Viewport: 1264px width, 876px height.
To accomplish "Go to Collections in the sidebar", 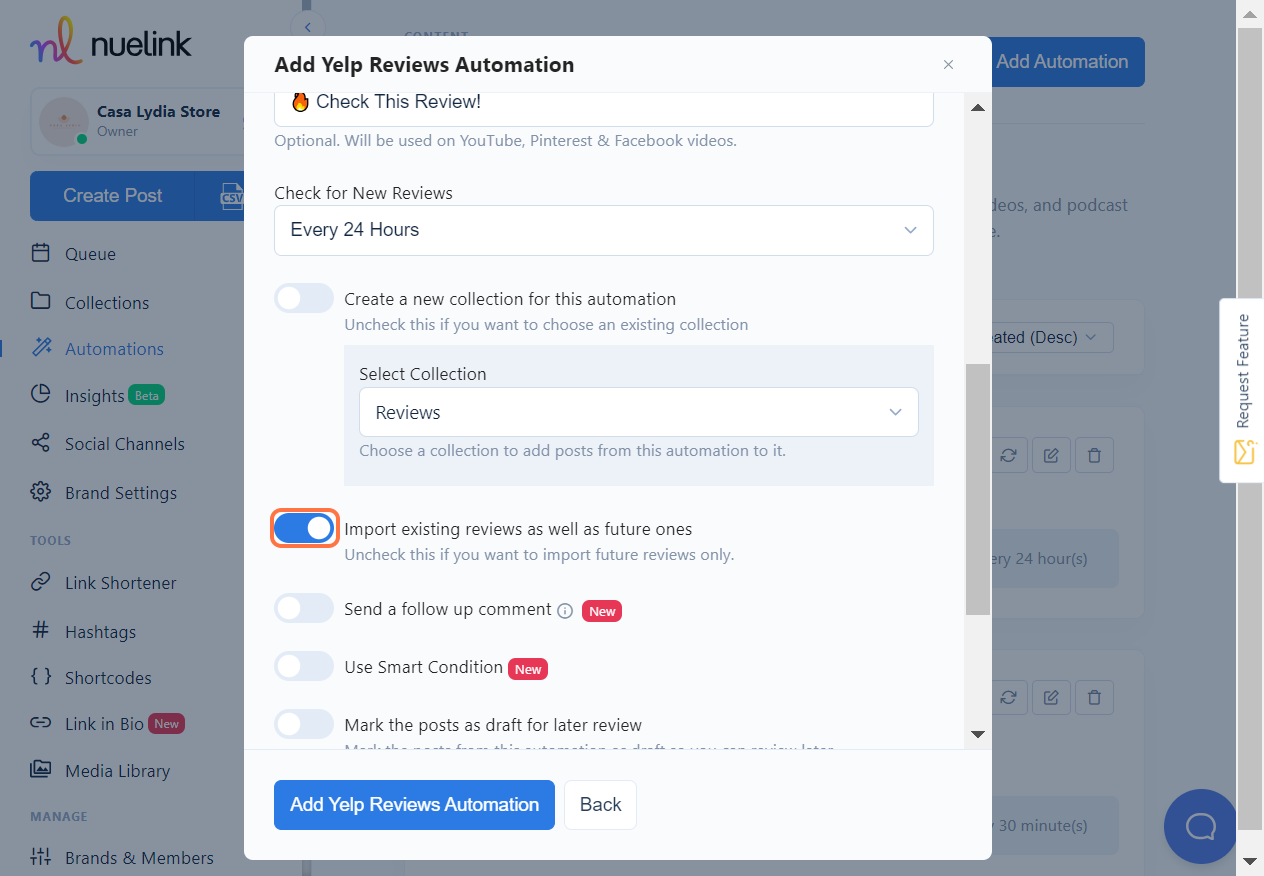I will 107,303.
